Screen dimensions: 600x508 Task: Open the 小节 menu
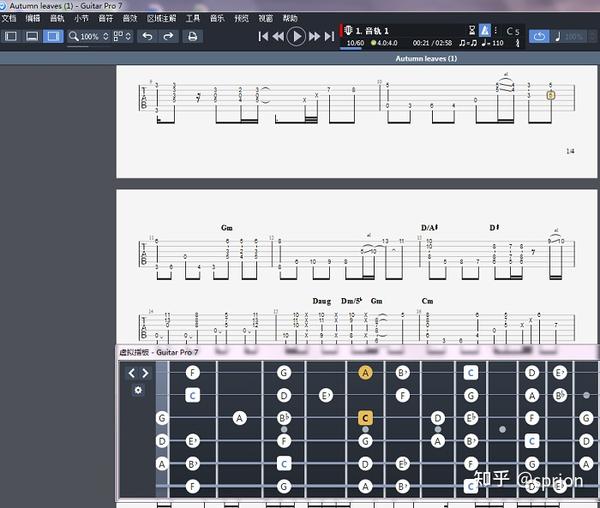[81, 18]
